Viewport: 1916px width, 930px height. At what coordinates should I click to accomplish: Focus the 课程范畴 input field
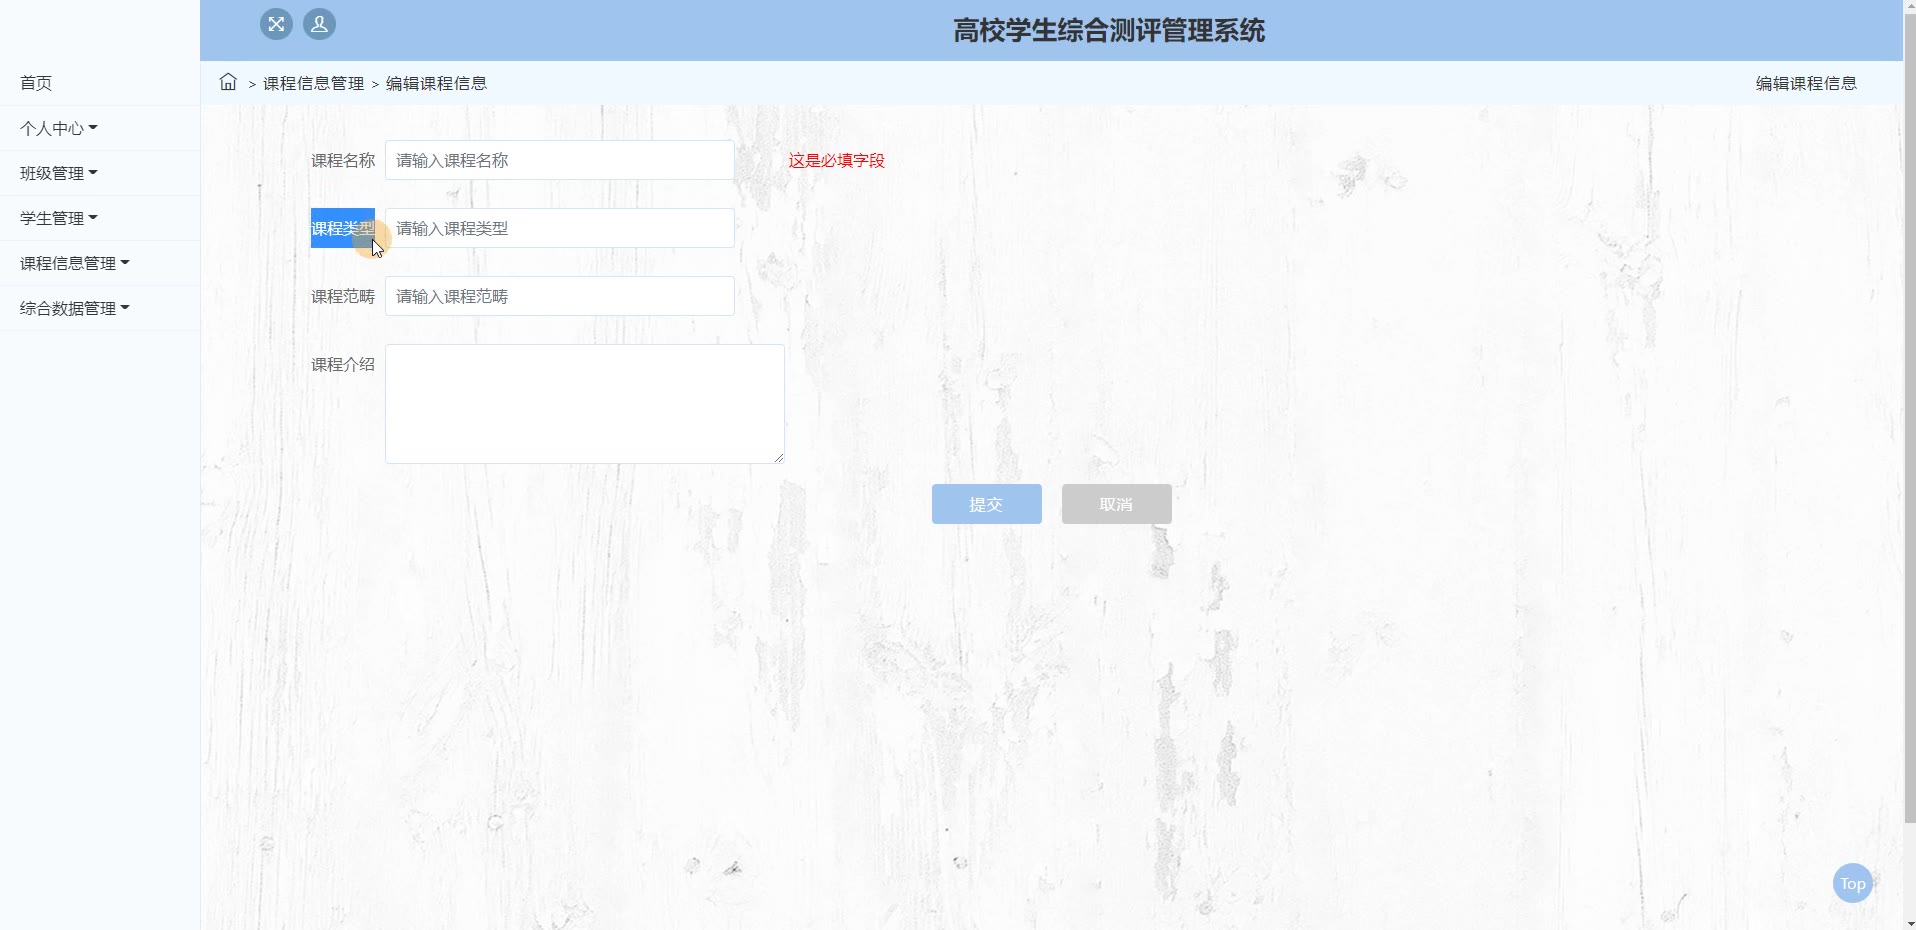560,296
